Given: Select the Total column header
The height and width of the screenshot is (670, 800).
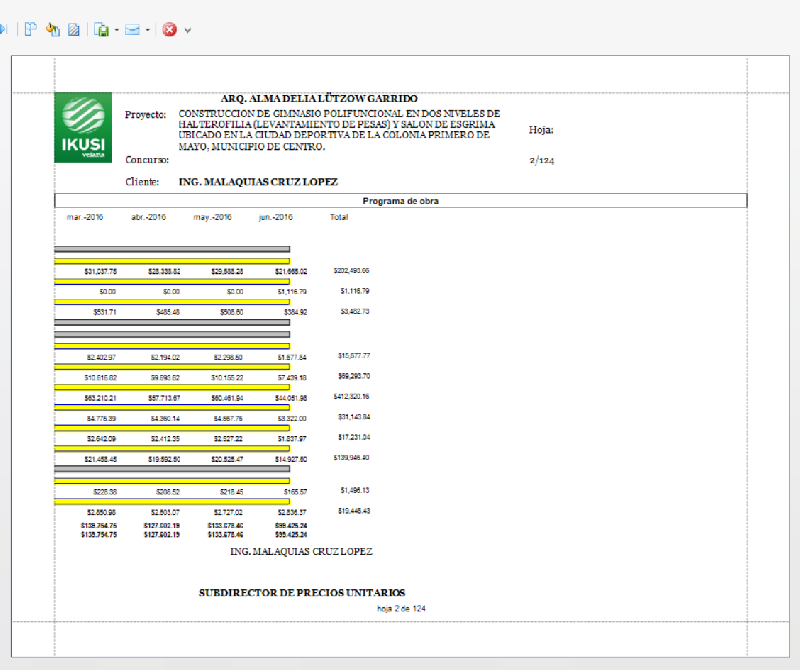Looking at the screenshot, I should click(x=339, y=217).
